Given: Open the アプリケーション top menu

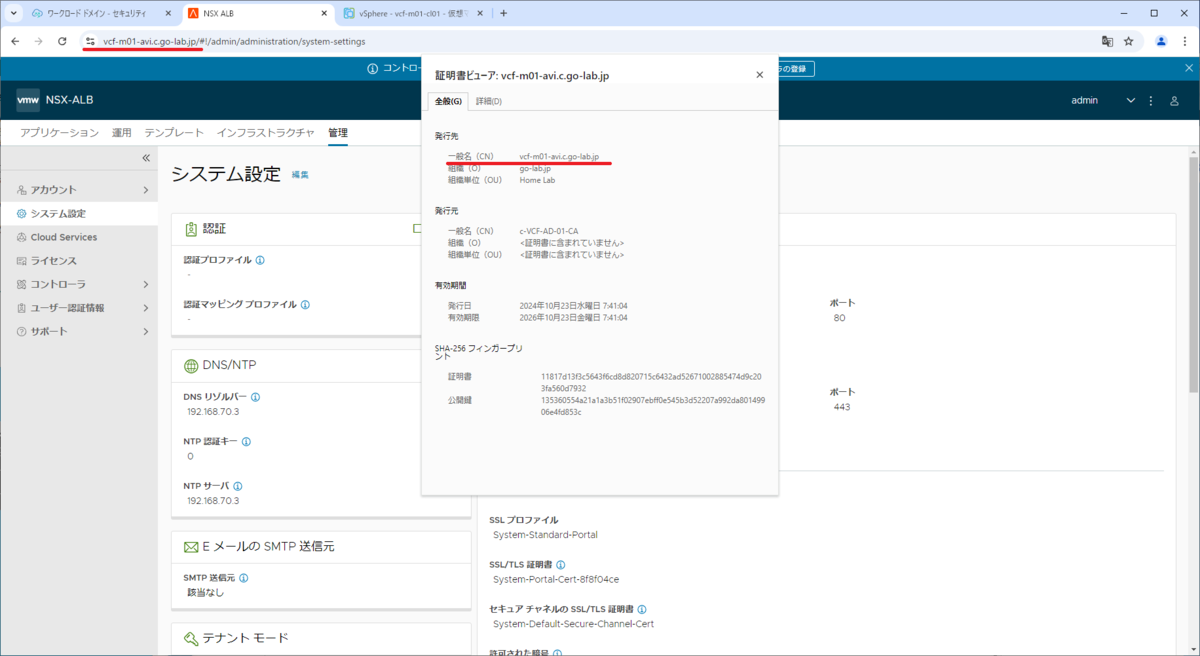Looking at the screenshot, I should (59, 132).
